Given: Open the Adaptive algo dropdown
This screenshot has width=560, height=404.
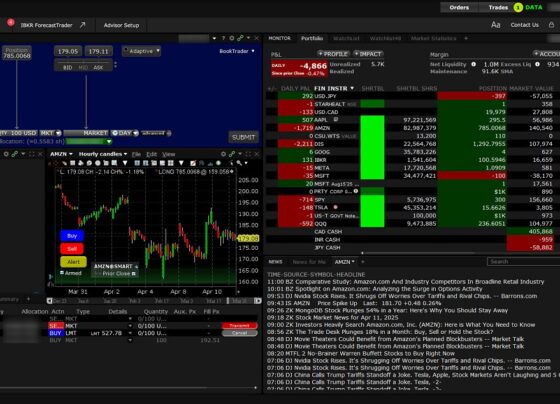Looking at the screenshot, I should [141, 51].
